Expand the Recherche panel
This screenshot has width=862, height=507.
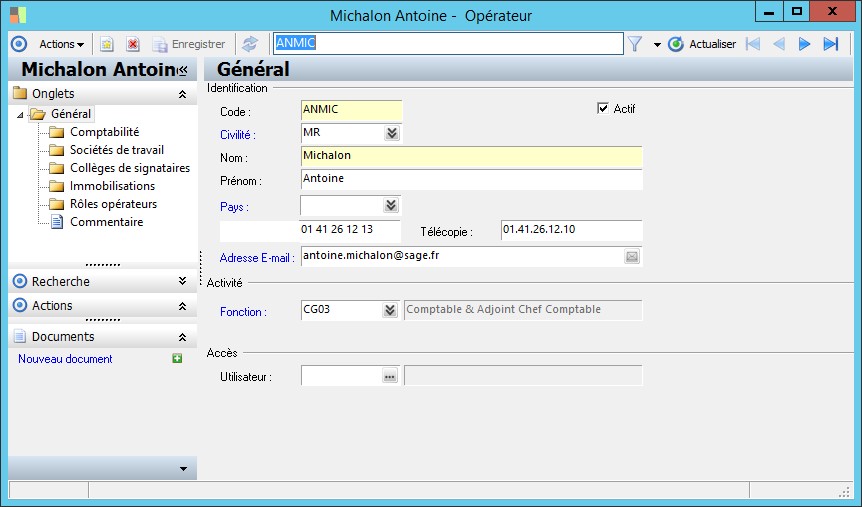(182, 281)
